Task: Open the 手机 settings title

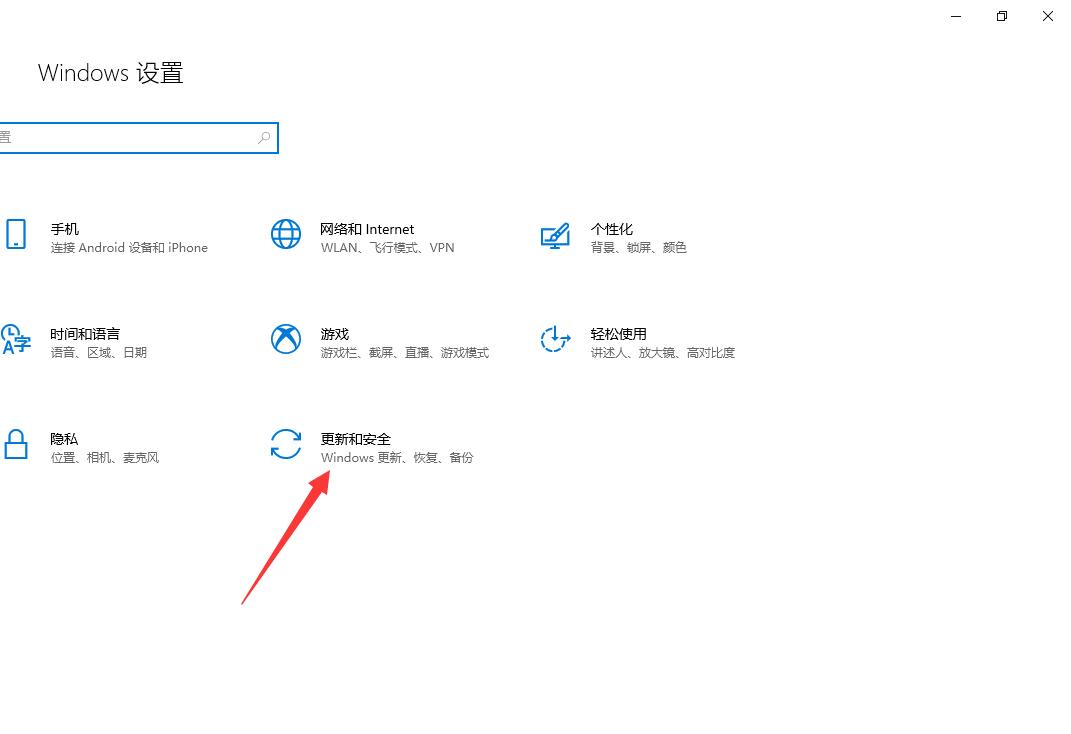Action: coord(65,229)
